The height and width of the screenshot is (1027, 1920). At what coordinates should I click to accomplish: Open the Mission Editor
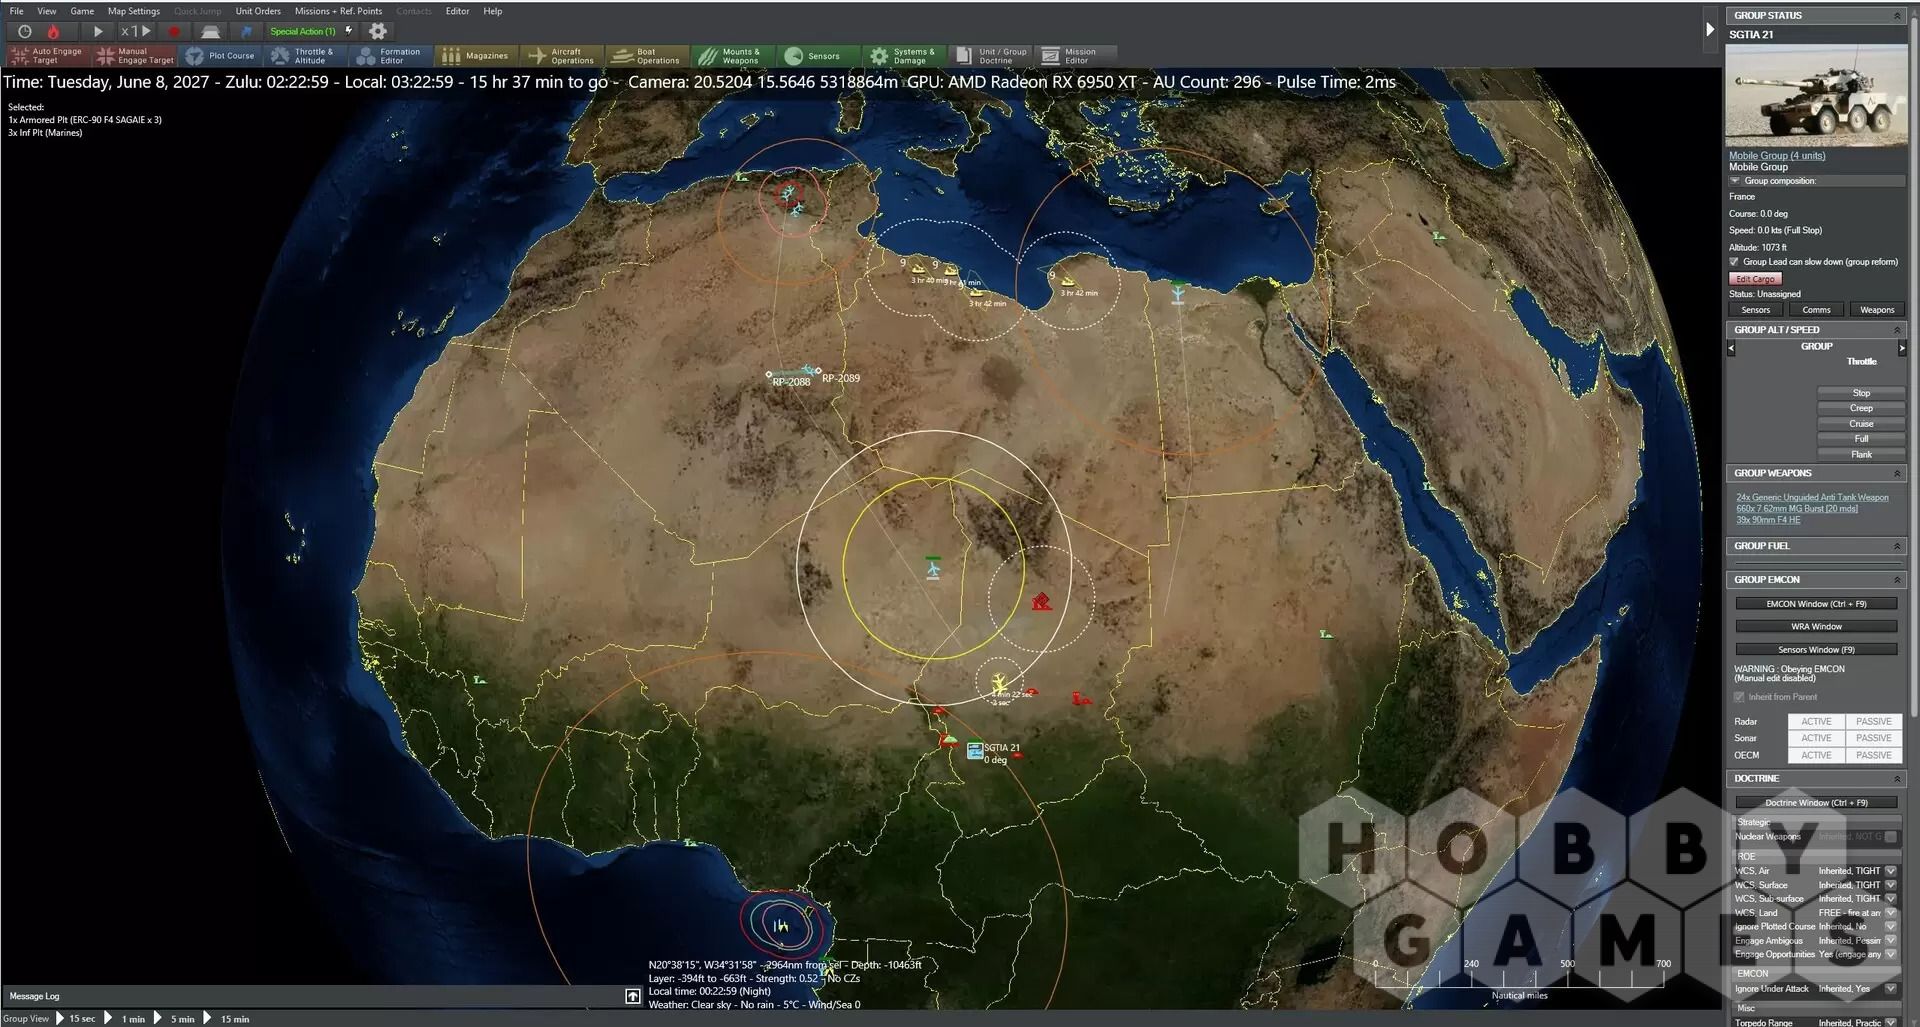(1076, 56)
